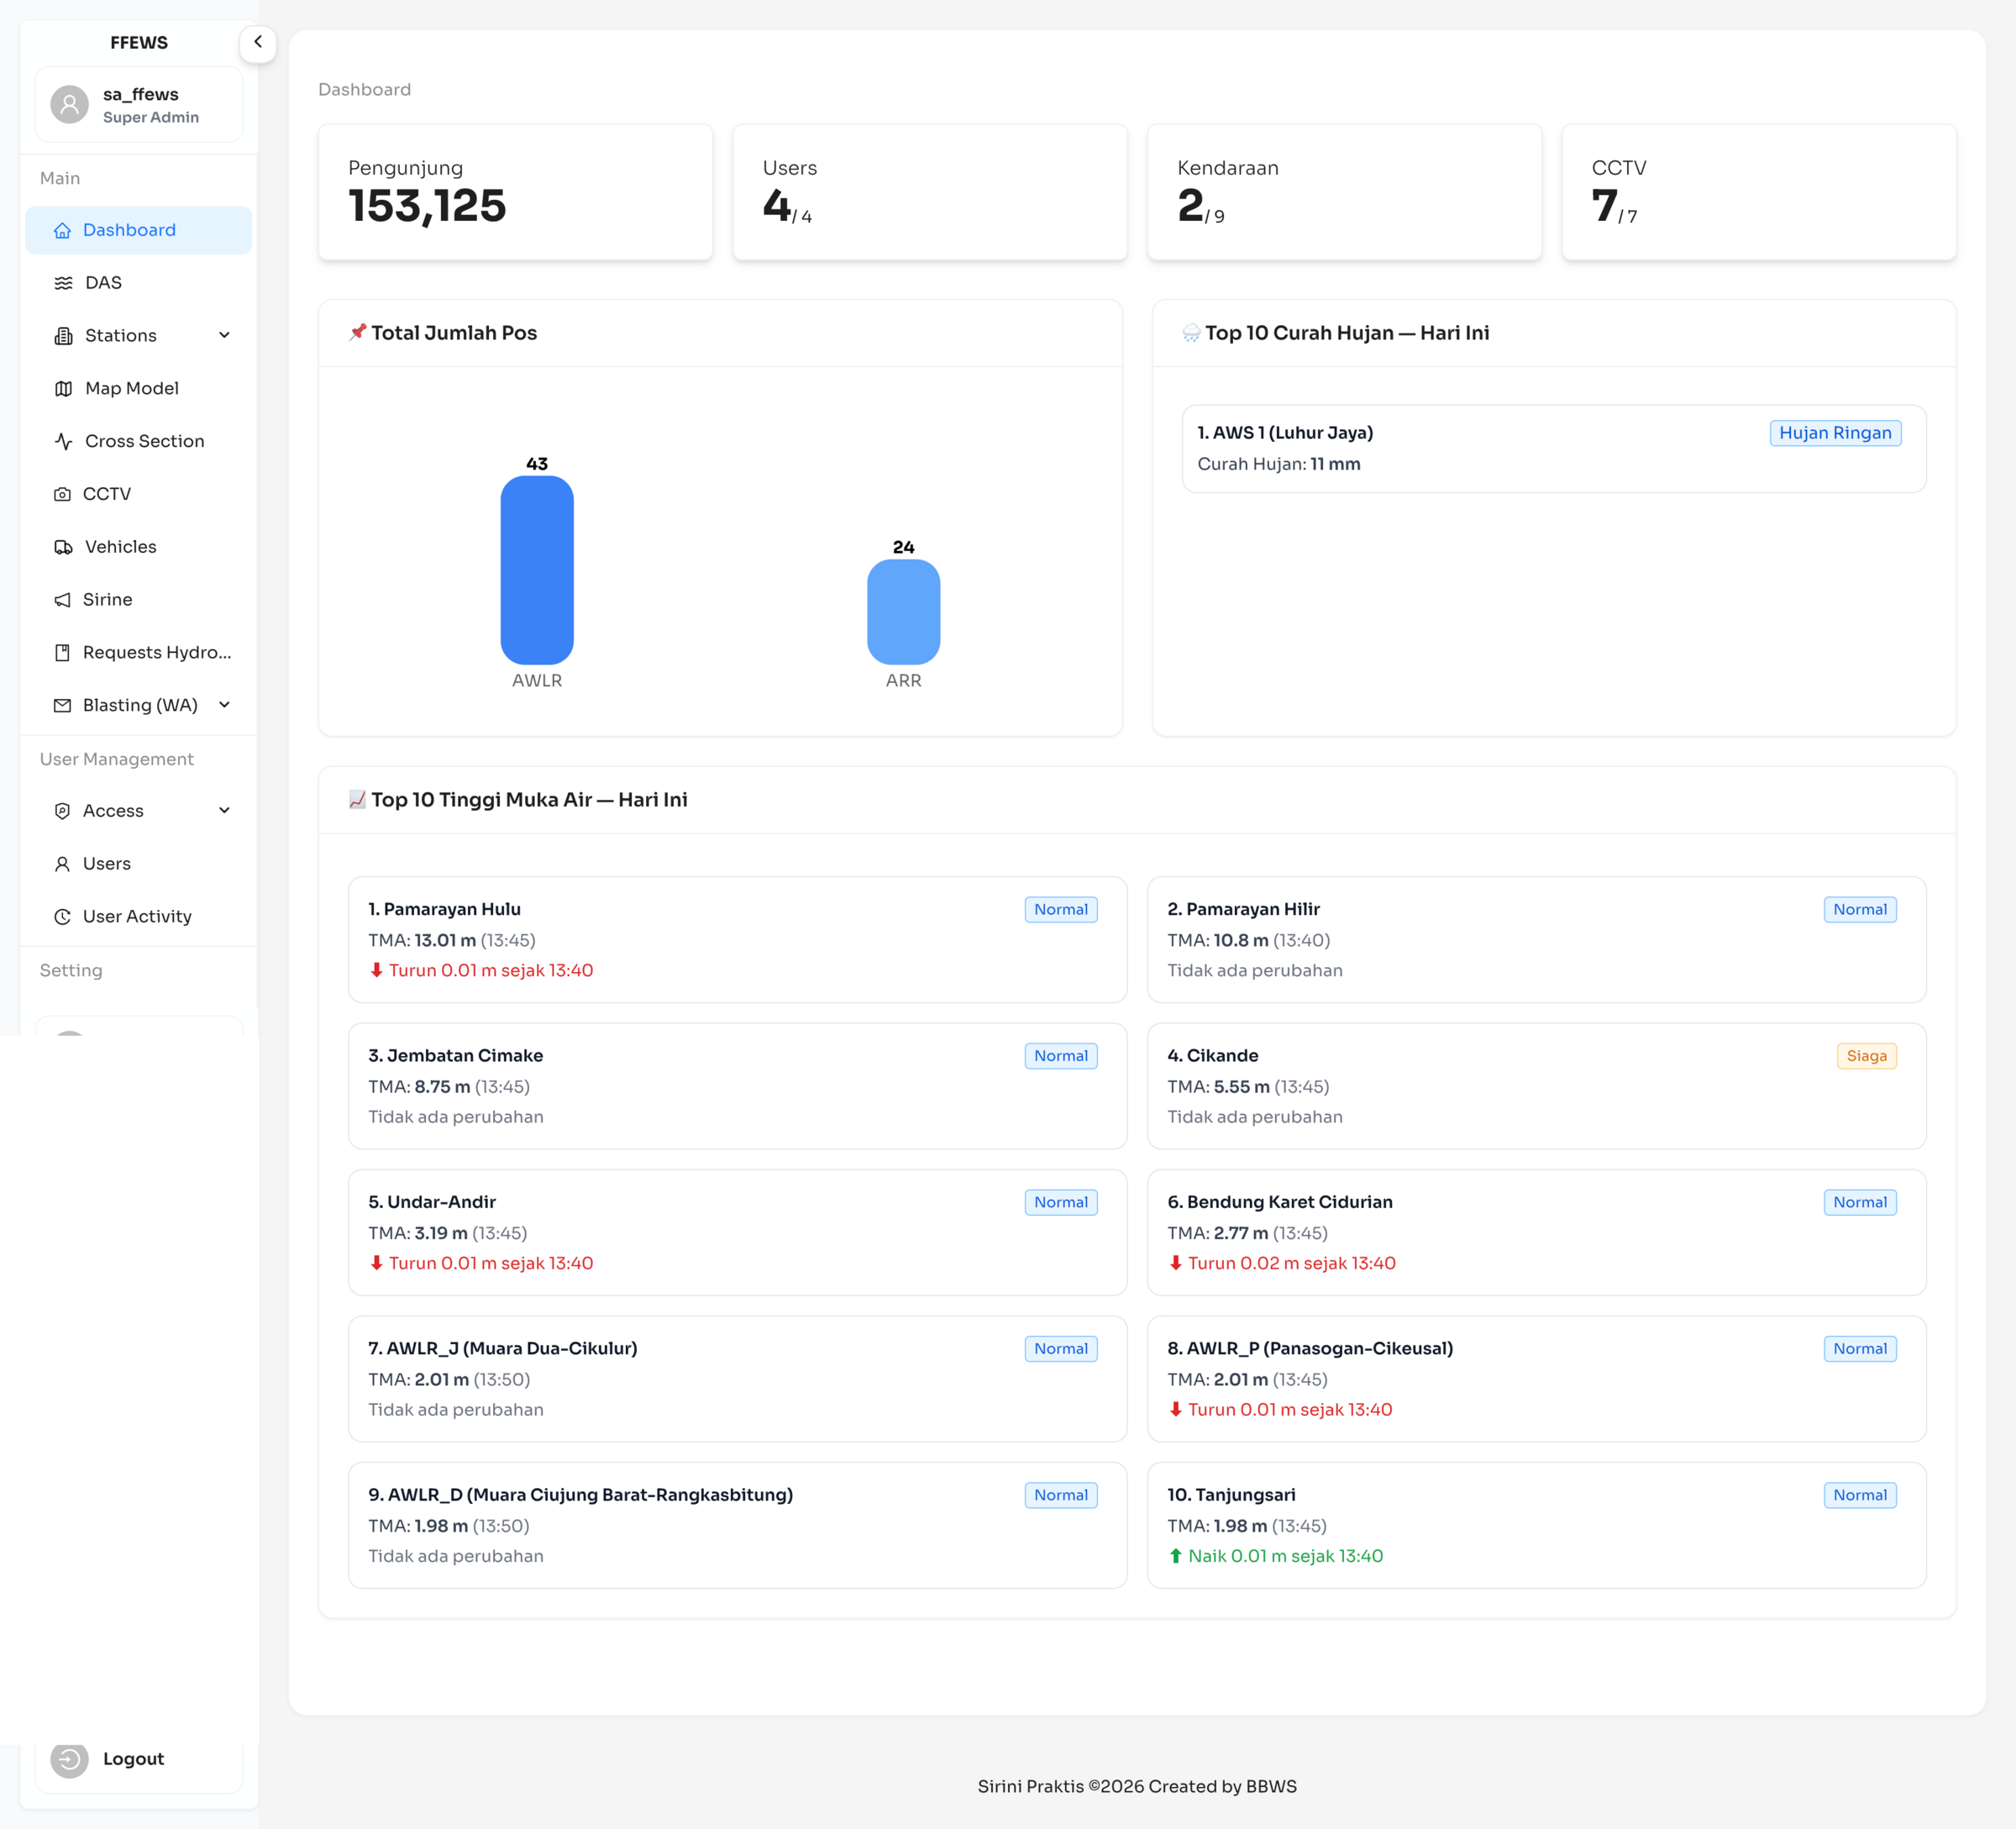This screenshot has height=1829, width=2016.
Task: Click the Hujan Ringan badge
Action: pos(1835,433)
